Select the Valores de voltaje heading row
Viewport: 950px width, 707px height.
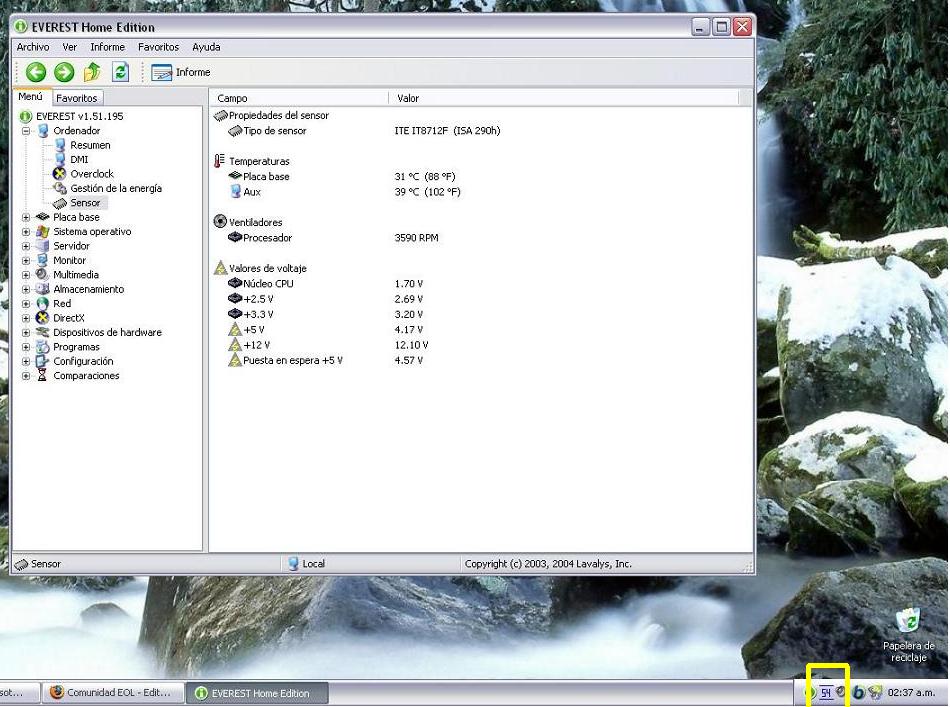coord(481,268)
